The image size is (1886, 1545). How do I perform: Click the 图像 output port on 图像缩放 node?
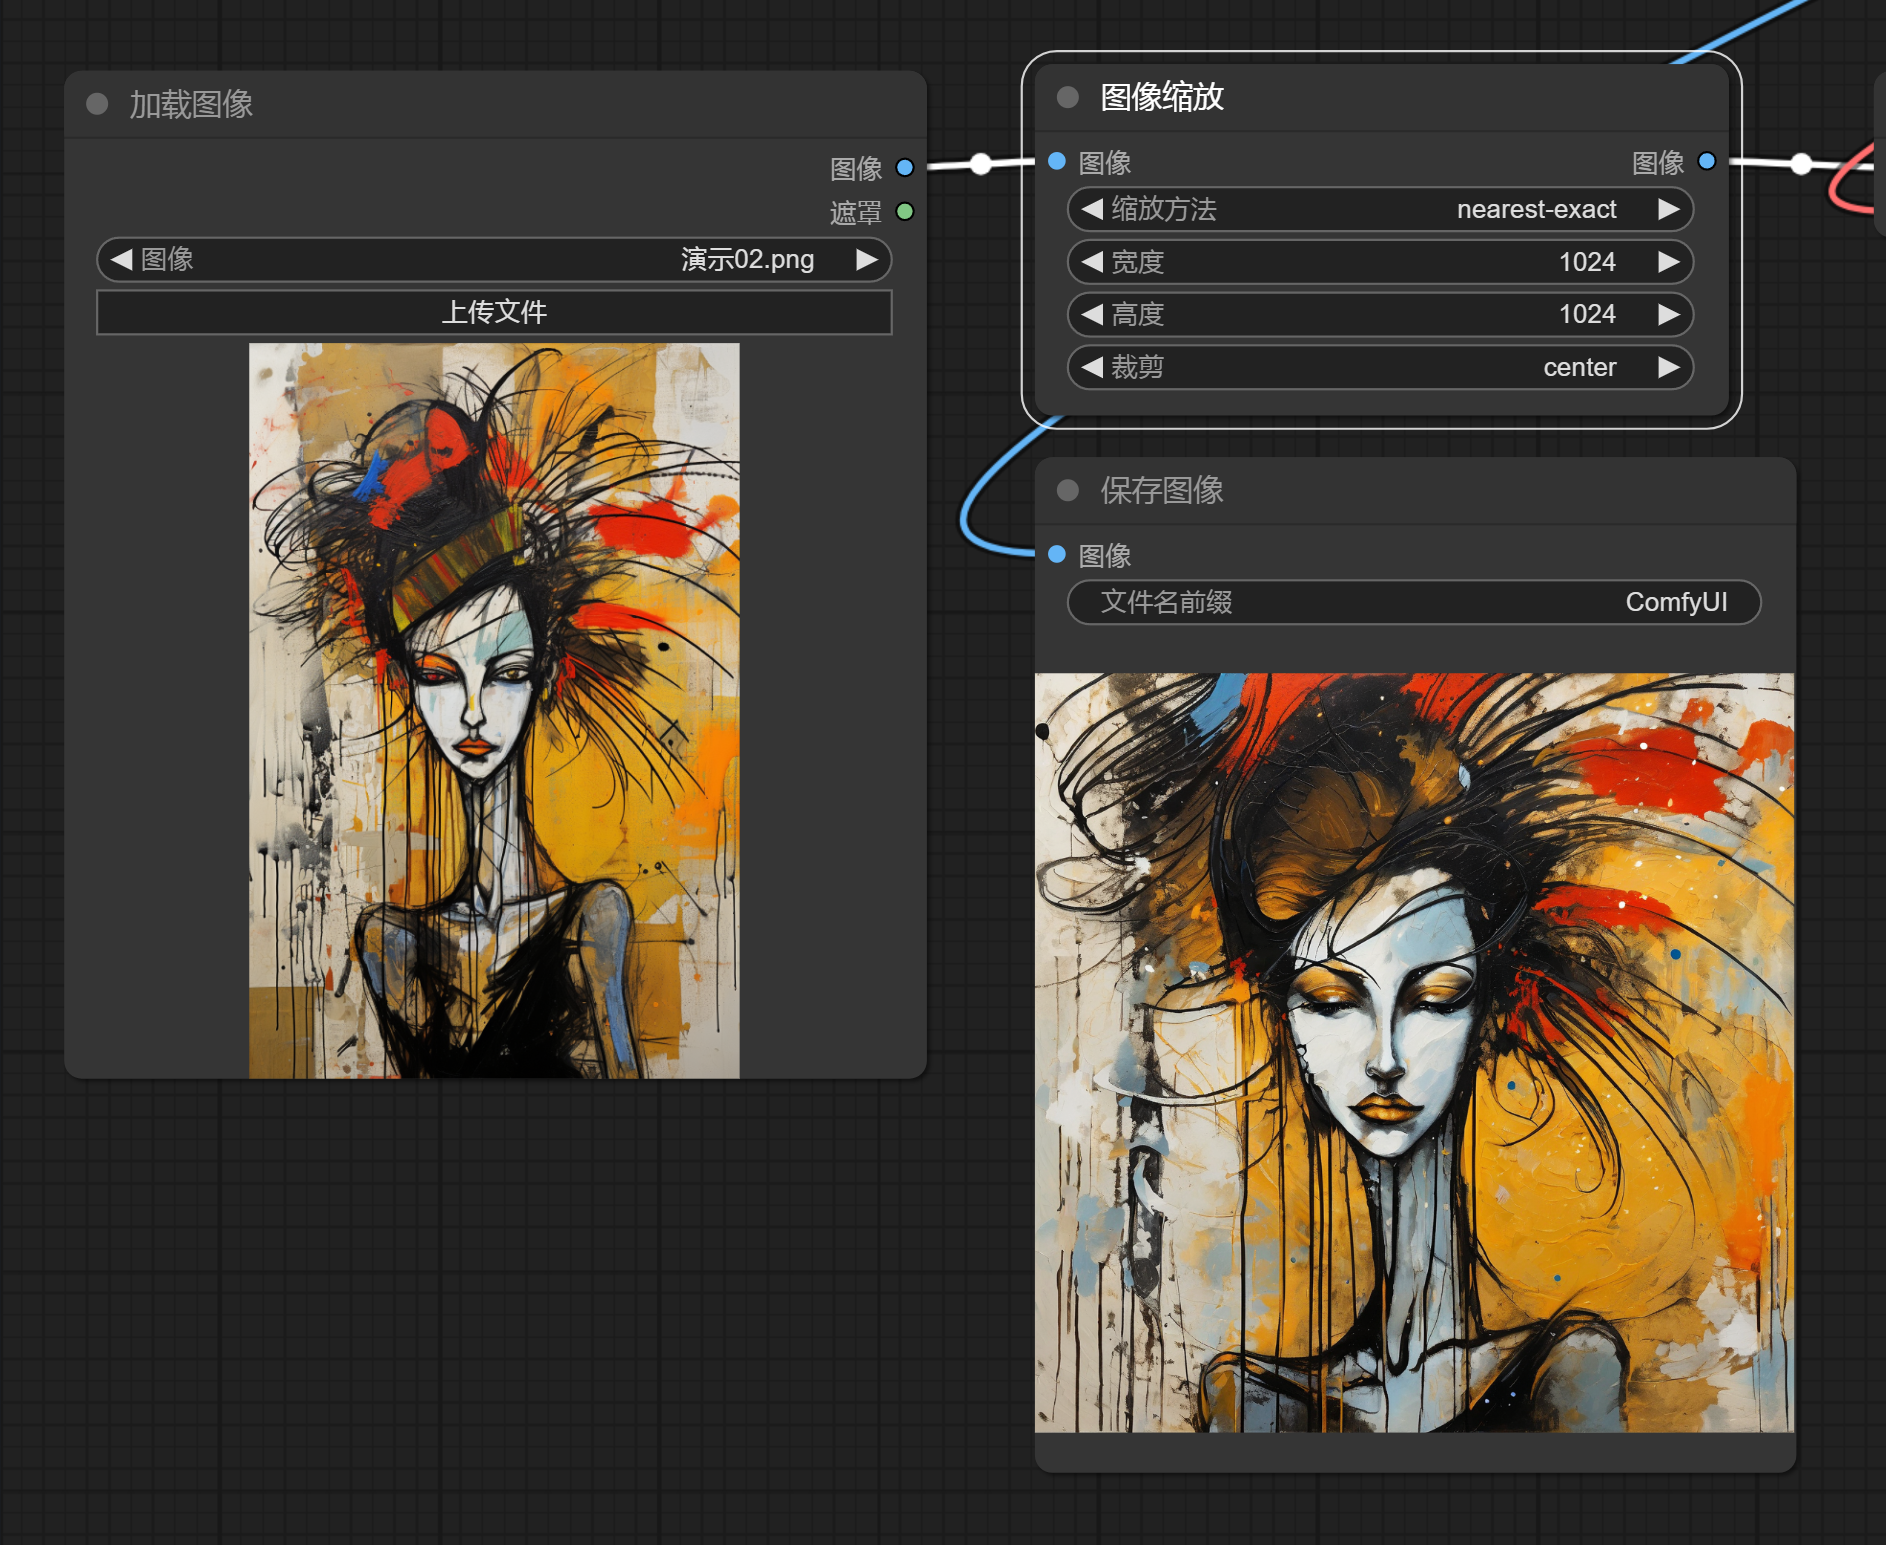tap(1707, 161)
